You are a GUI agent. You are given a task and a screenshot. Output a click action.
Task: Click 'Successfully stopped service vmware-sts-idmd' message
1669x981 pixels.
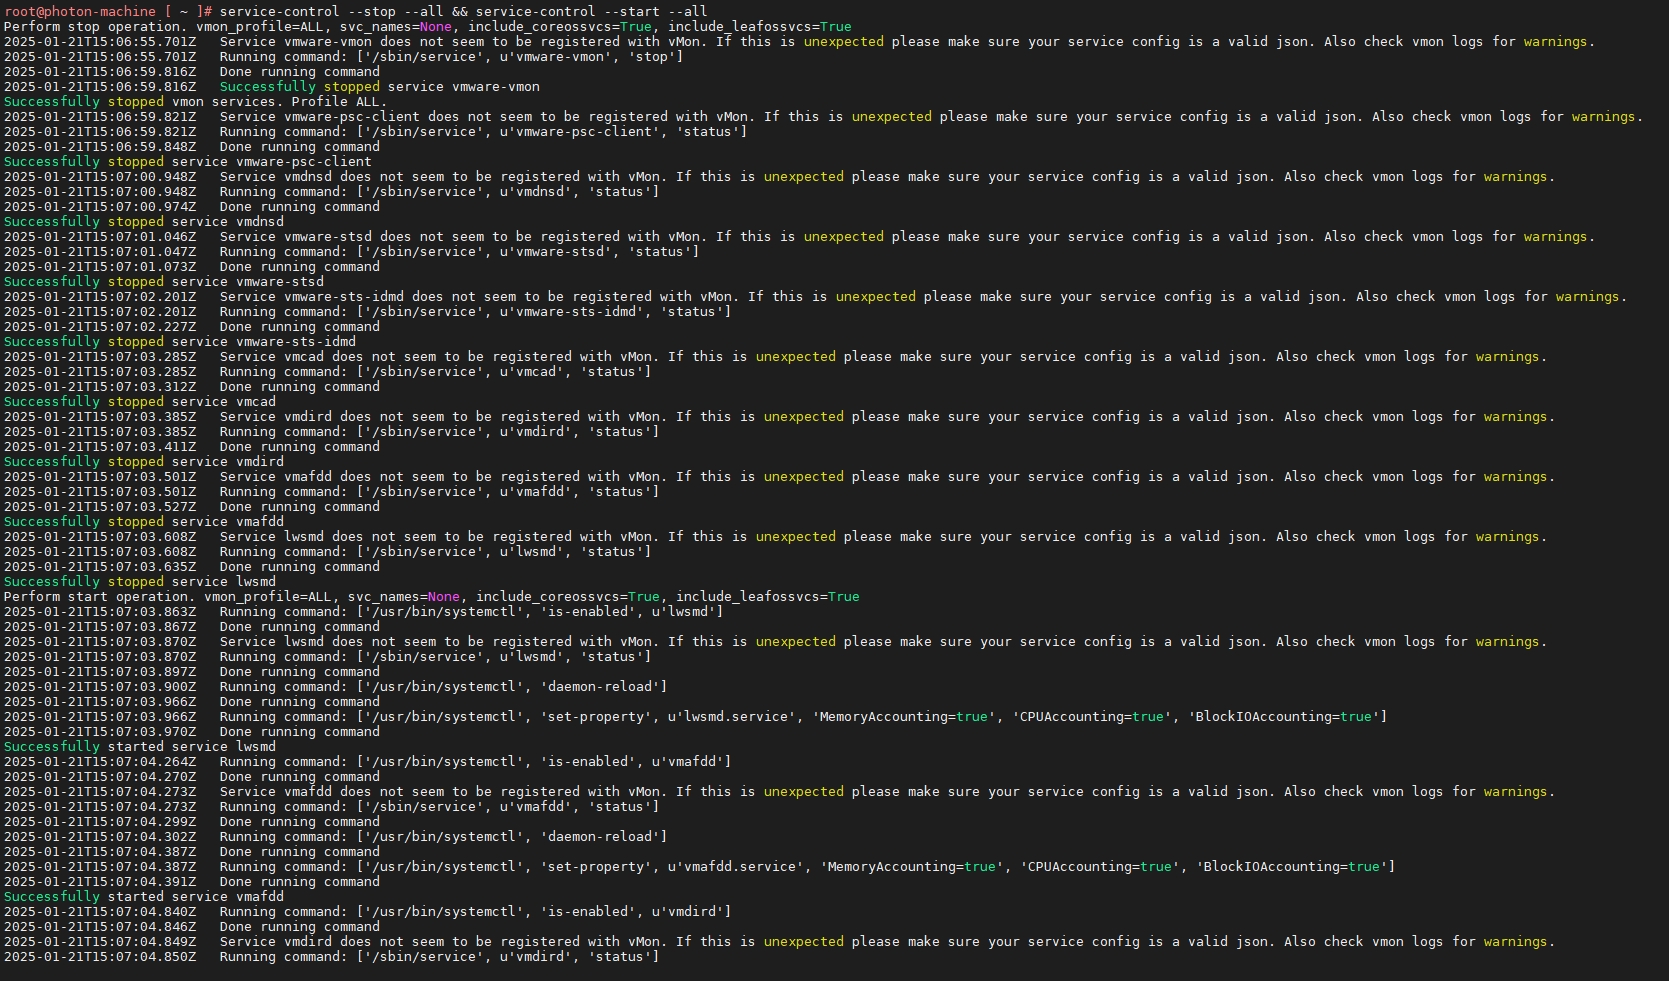click(x=179, y=342)
